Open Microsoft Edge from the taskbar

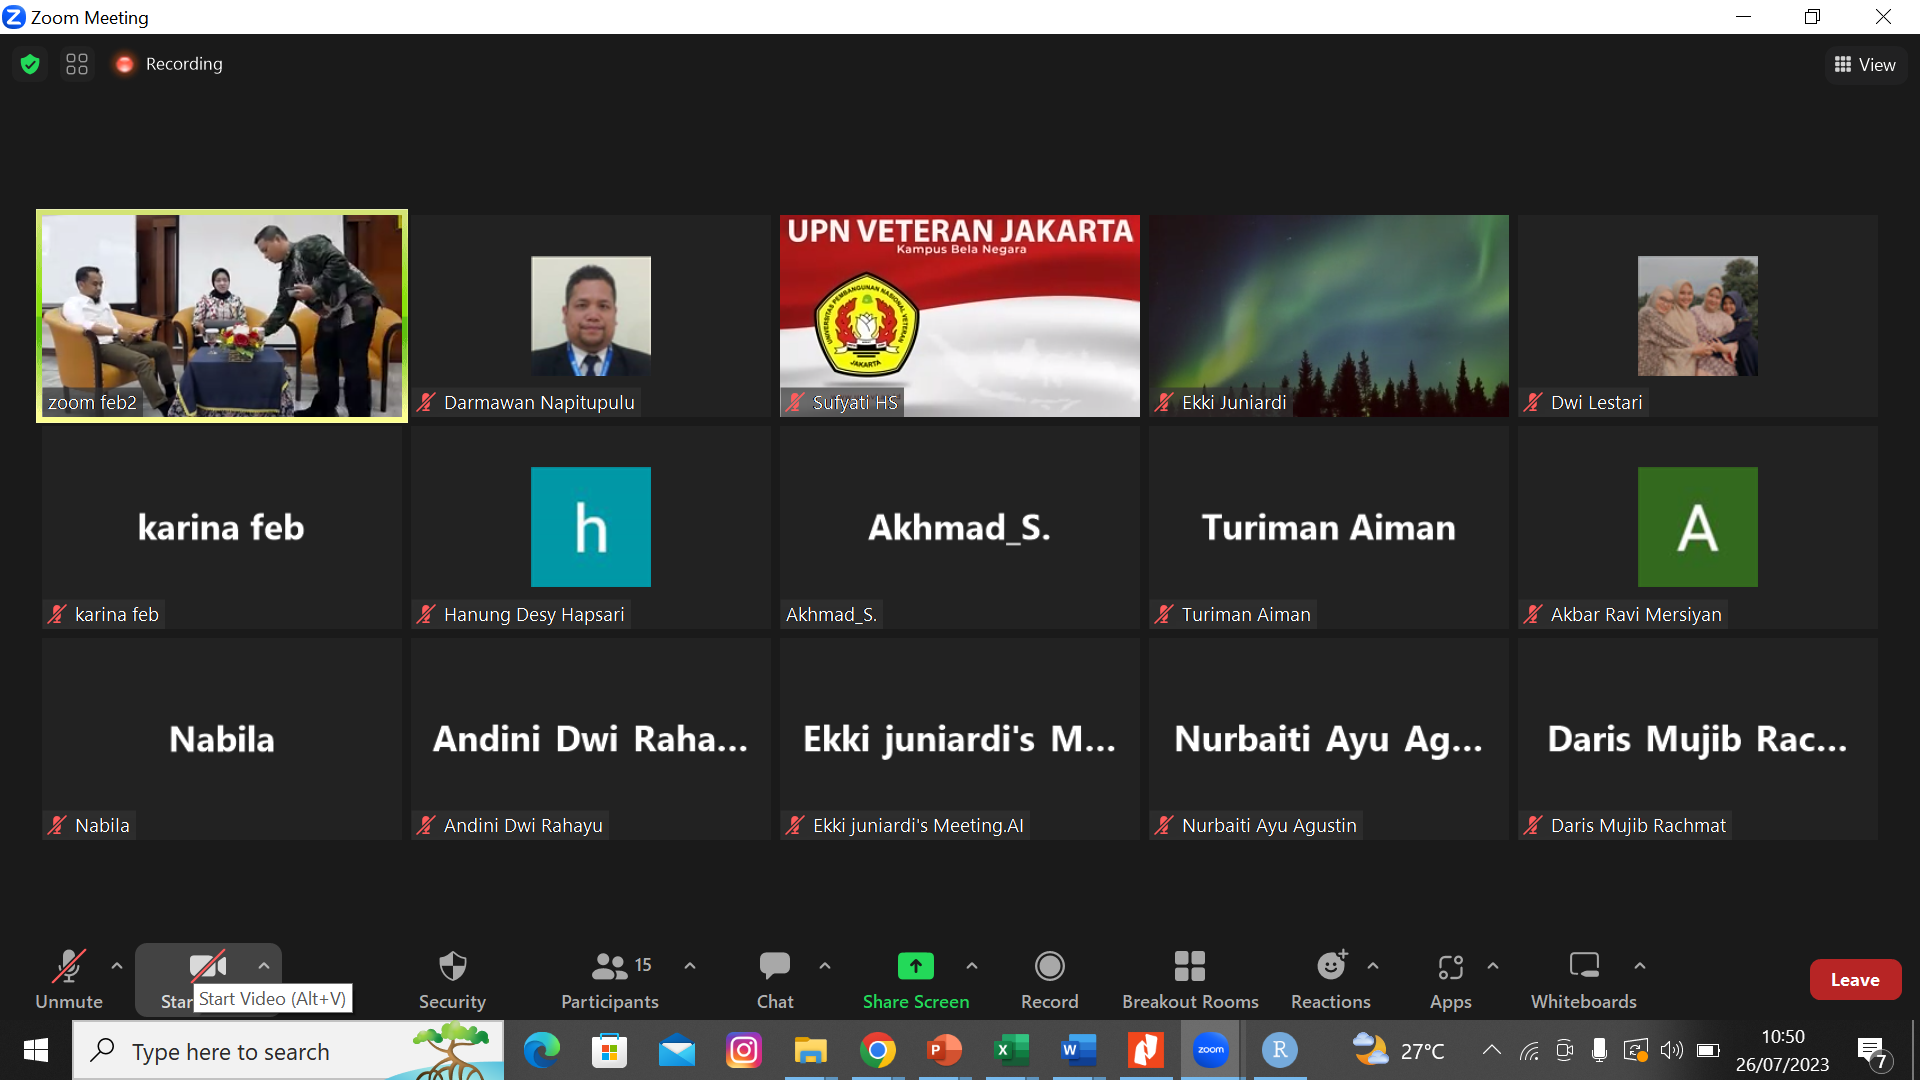(x=541, y=1050)
